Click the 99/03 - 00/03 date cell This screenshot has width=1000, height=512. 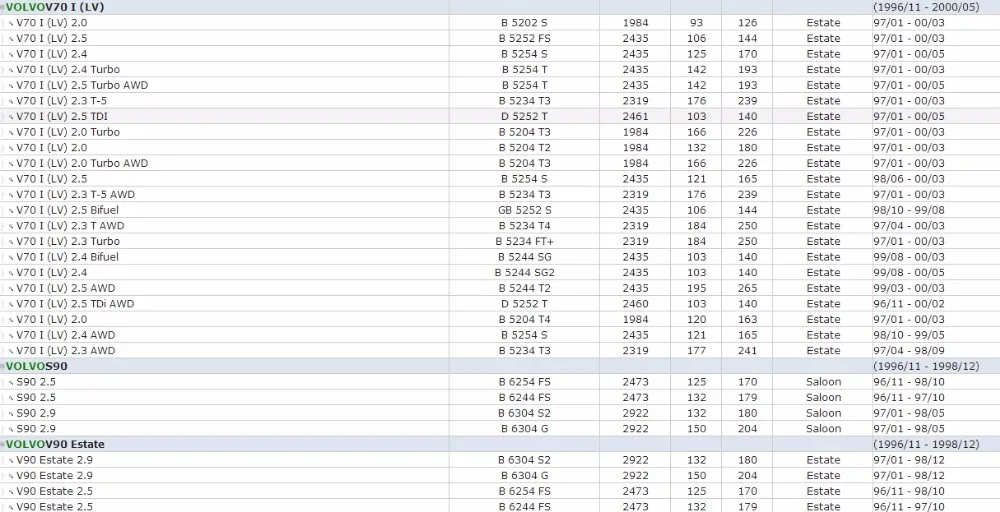909,288
